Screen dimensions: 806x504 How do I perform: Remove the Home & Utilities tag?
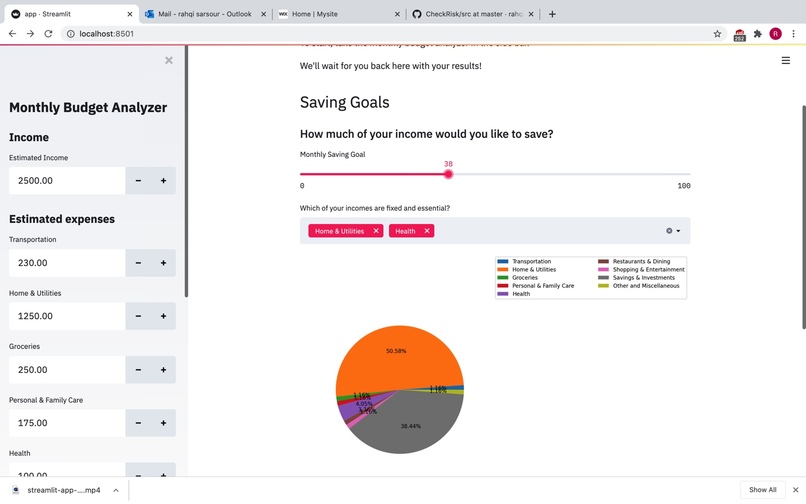pyautogui.click(x=376, y=231)
